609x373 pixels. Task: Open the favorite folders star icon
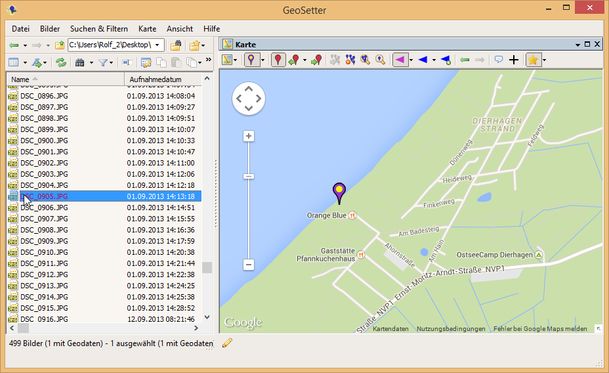pyautogui.click(x=194, y=45)
